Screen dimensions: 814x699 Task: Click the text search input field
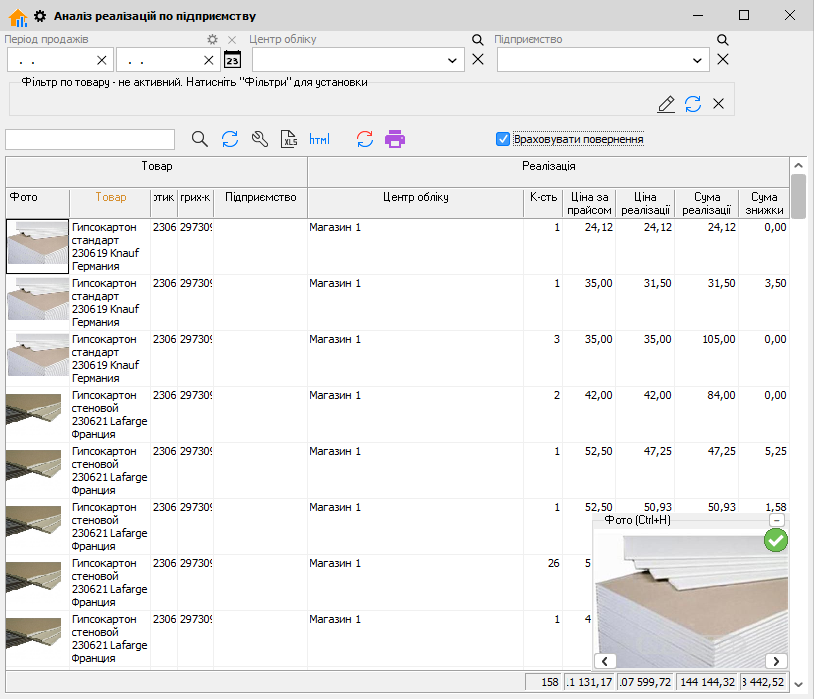coord(90,139)
